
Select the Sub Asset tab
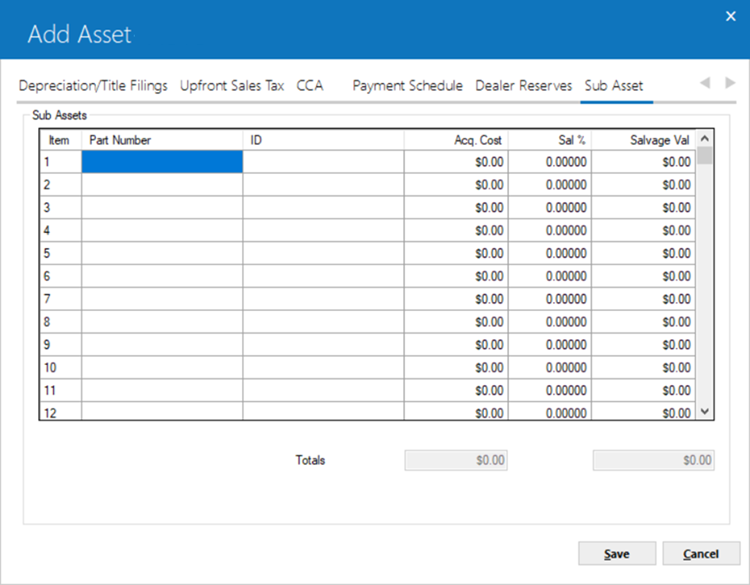(x=614, y=86)
